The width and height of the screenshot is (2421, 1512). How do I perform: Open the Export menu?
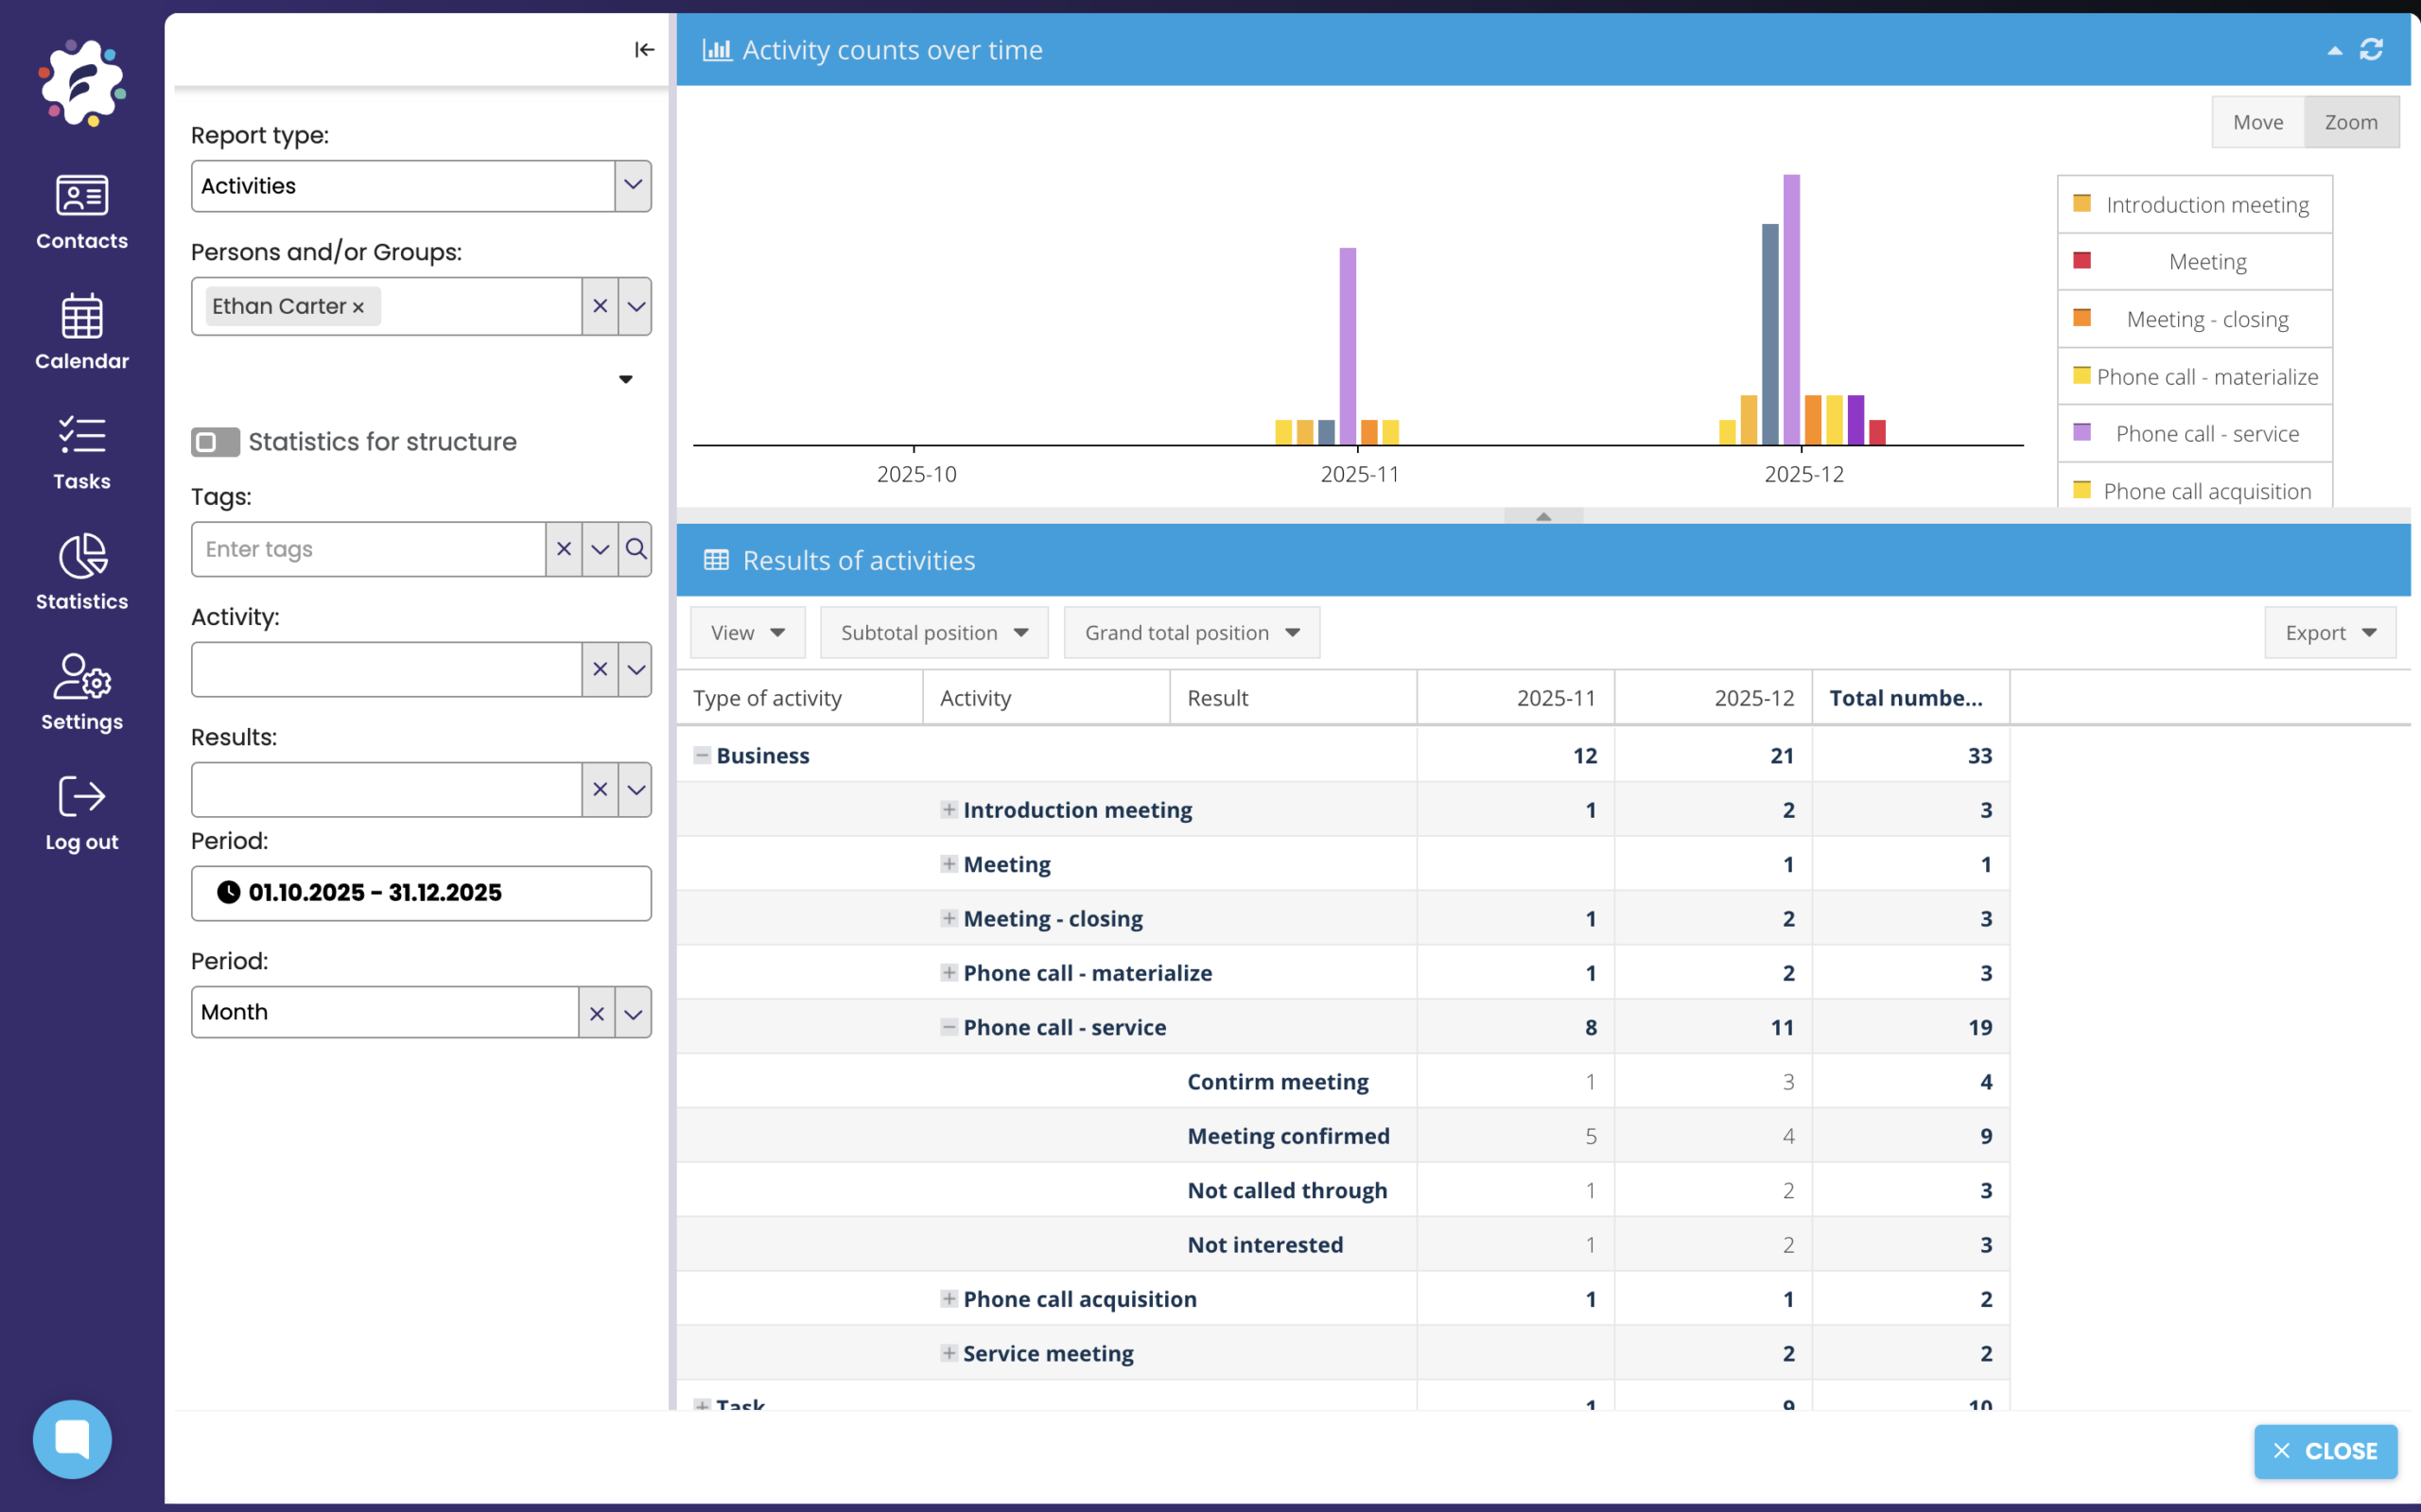(x=2330, y=632)
